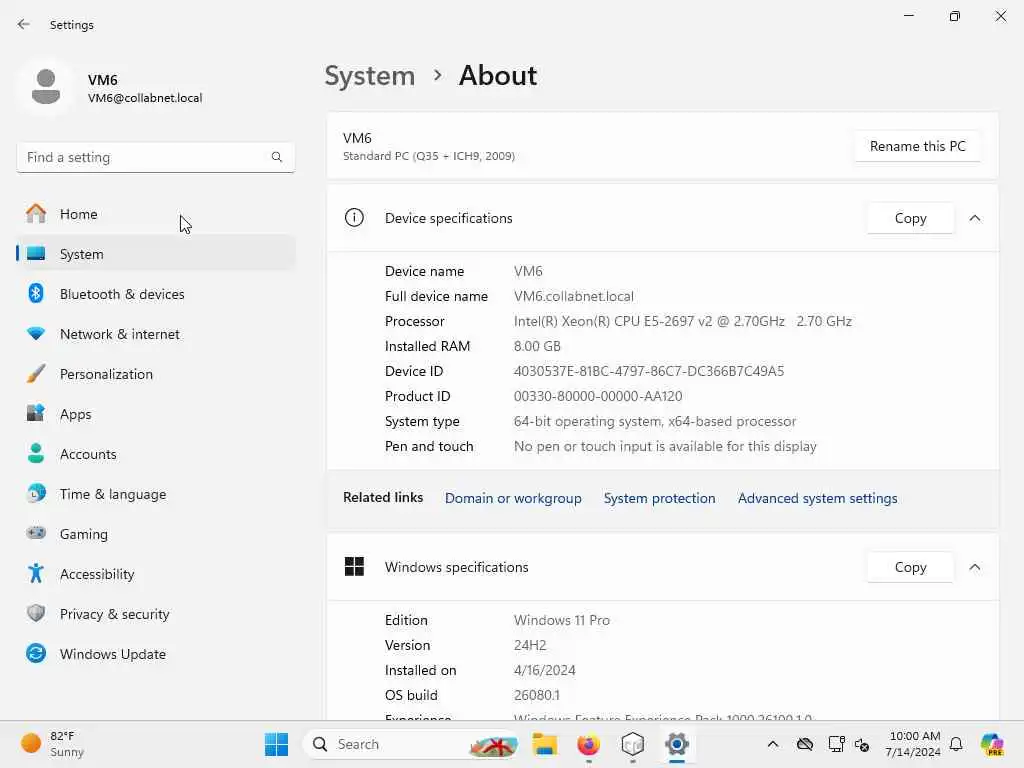Click the Apps icon in the sidebar

[36, 413]
